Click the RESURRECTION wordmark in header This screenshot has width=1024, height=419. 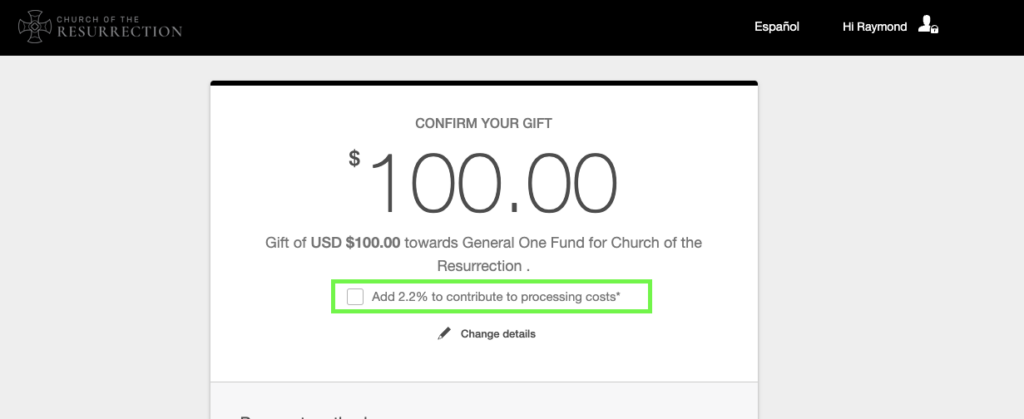(120, 31)
